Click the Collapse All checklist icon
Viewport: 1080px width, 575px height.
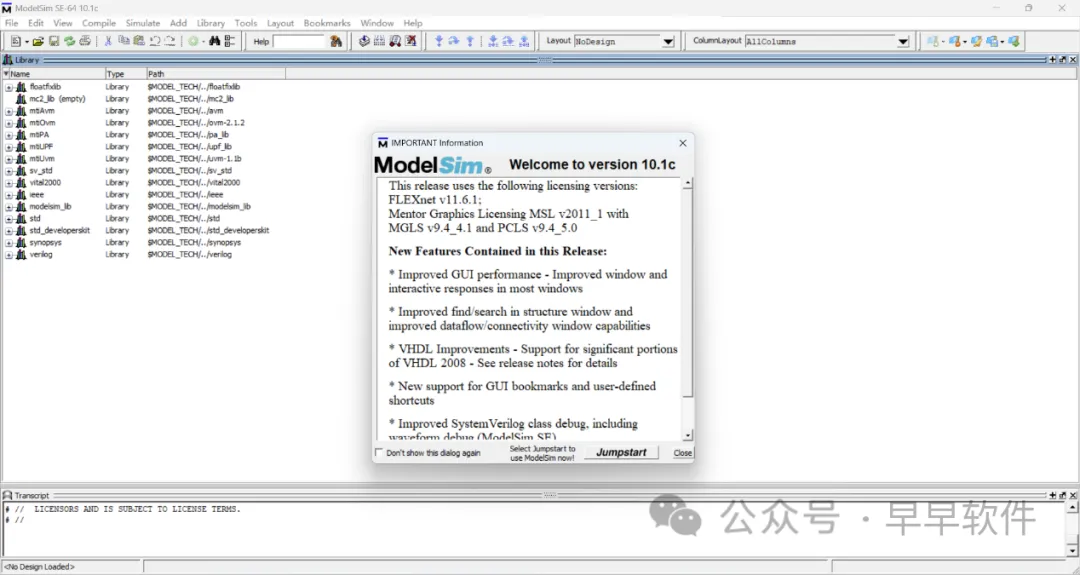click(x=230, y=41)
